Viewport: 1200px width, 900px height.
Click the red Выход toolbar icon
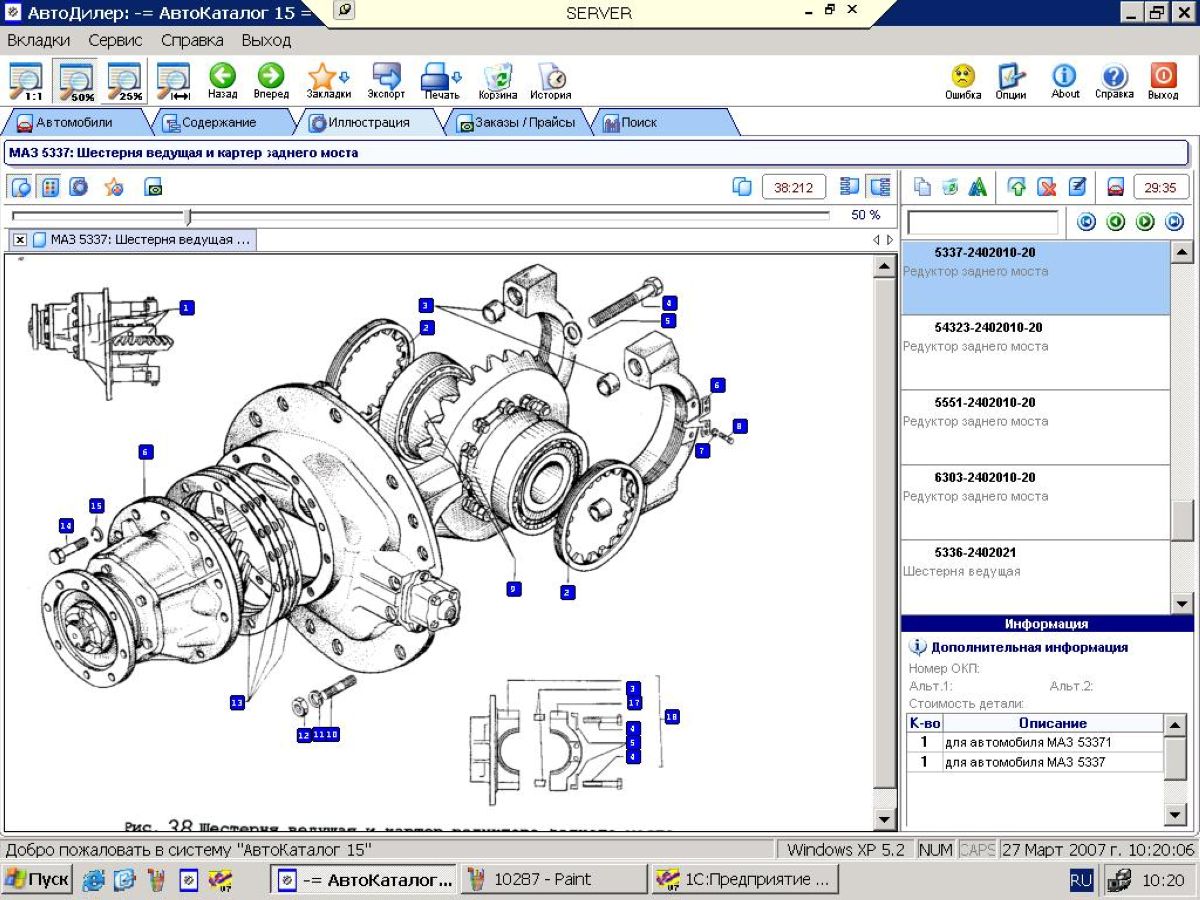[x=1163, y=82]
